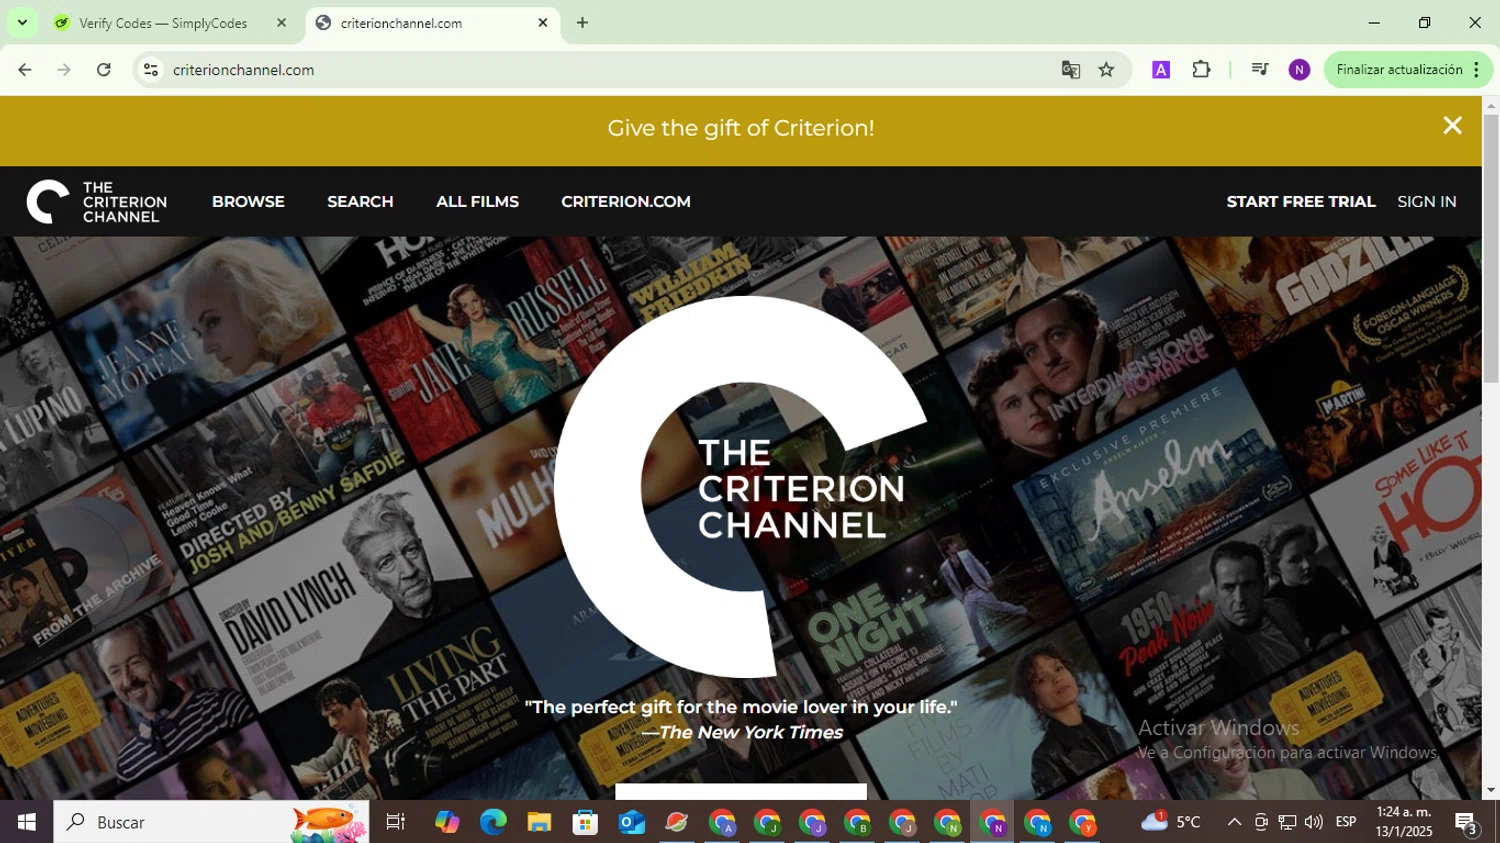Image resolution: width=1500 pixels, height=843 pixels.
Task: Open network icon in system tray
Action: pyautogui.click(x=1287, y=822)
